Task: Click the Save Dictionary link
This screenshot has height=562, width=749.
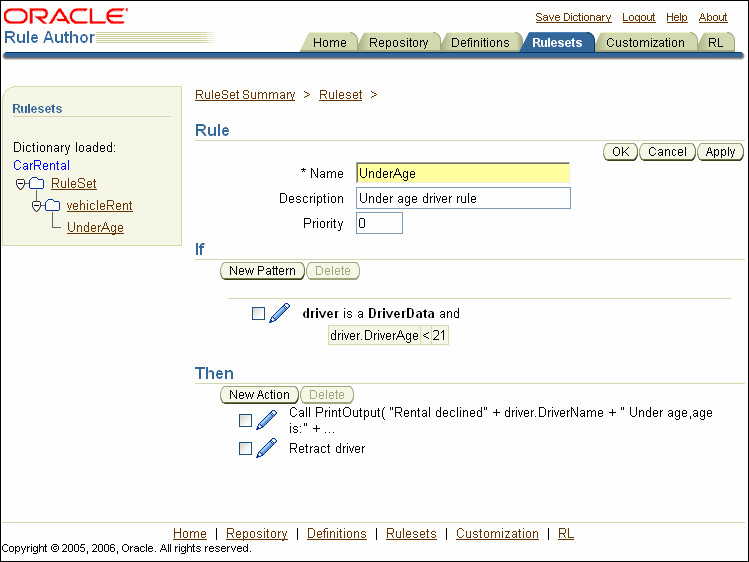Action: tap(573, 17)
